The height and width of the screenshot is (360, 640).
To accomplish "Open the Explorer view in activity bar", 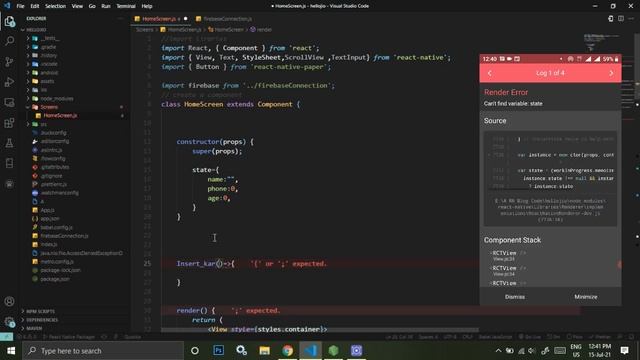I will (9, 21).
